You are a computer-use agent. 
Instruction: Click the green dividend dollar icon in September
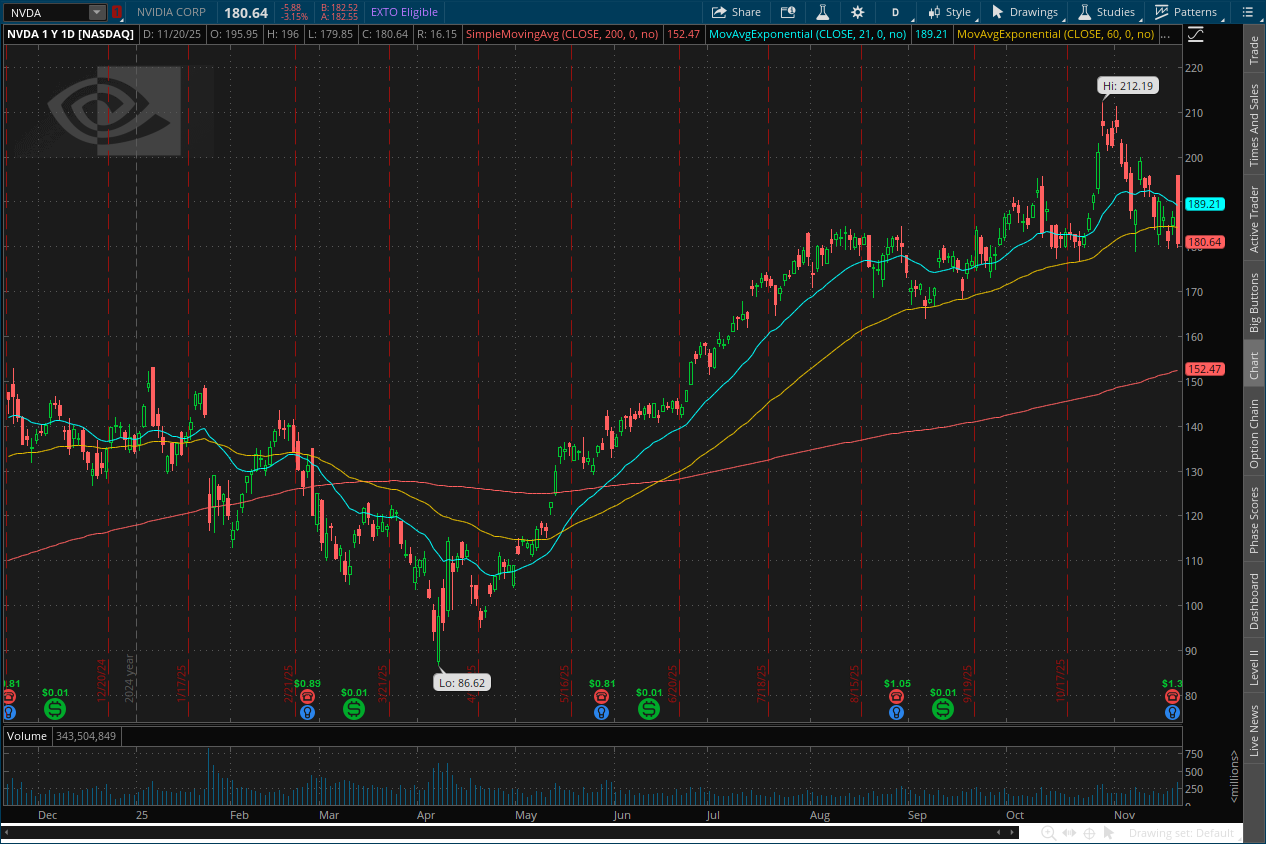click(x=943, y=709)
